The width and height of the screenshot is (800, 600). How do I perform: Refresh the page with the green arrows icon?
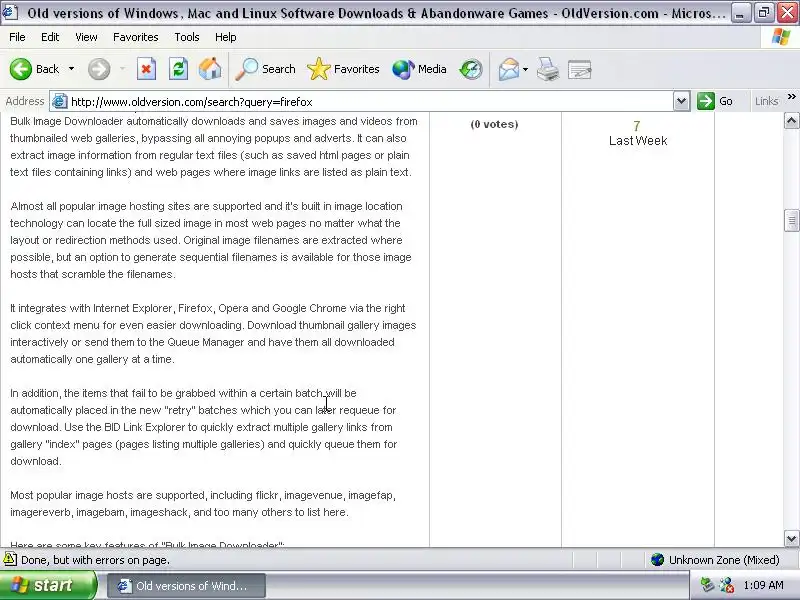point(179,69)
